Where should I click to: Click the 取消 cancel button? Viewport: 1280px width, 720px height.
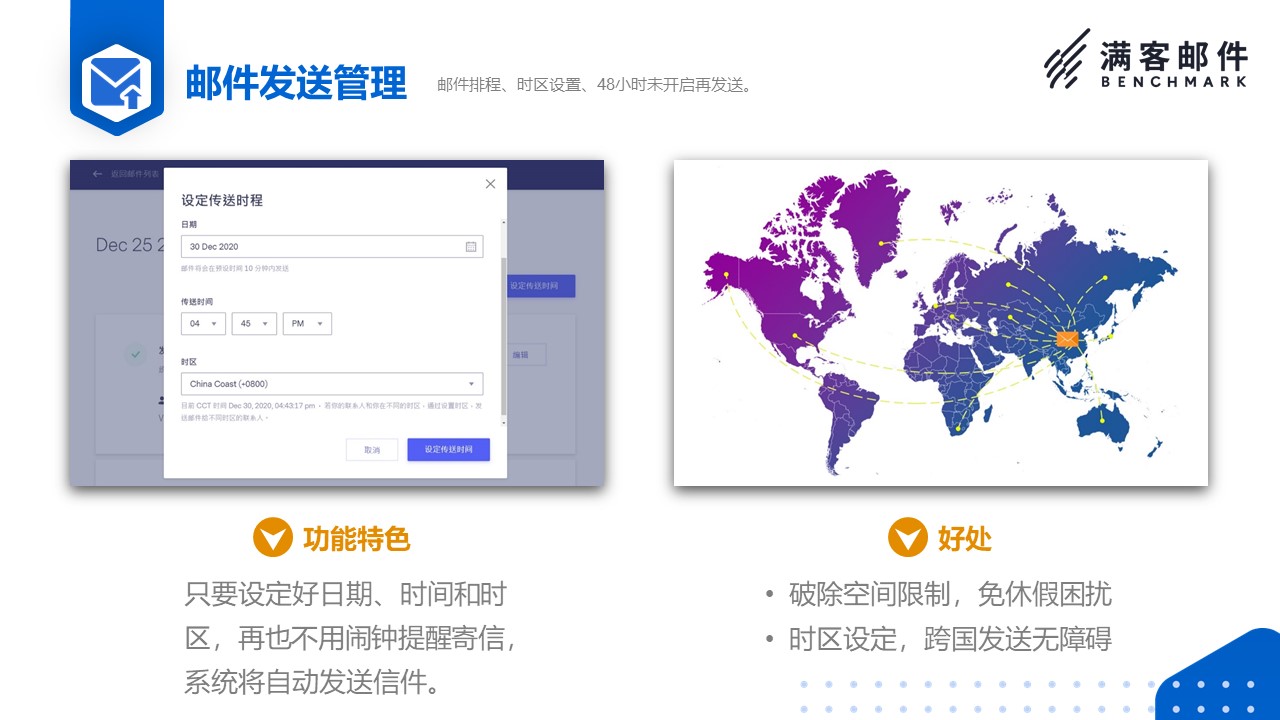point(372,450)
